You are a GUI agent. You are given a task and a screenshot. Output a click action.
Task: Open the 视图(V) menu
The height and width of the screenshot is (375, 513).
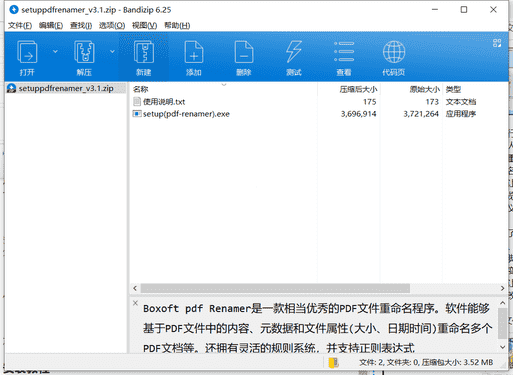144,25
